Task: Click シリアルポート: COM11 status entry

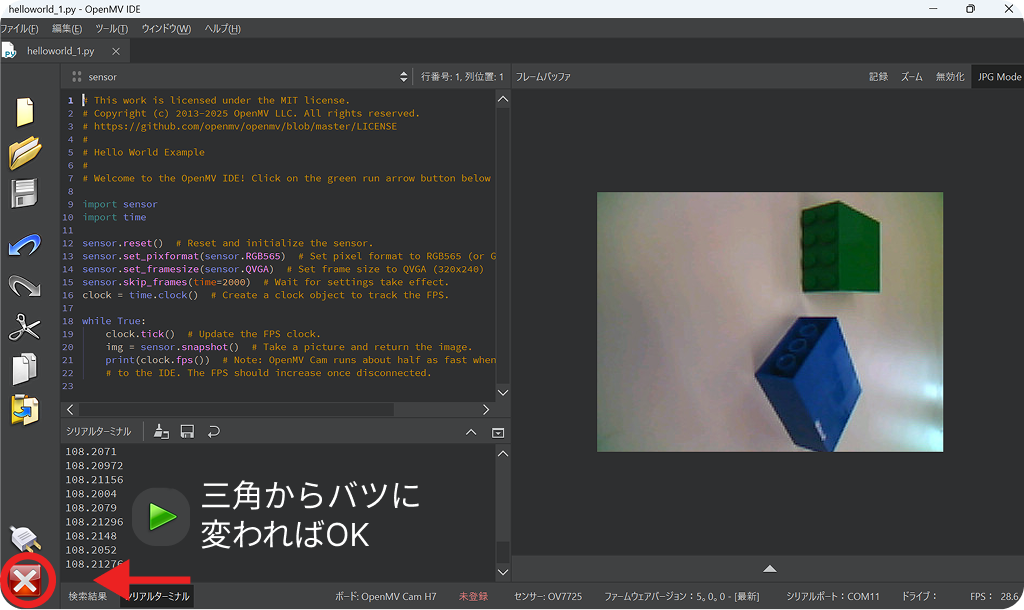Action: coord(833,596)
